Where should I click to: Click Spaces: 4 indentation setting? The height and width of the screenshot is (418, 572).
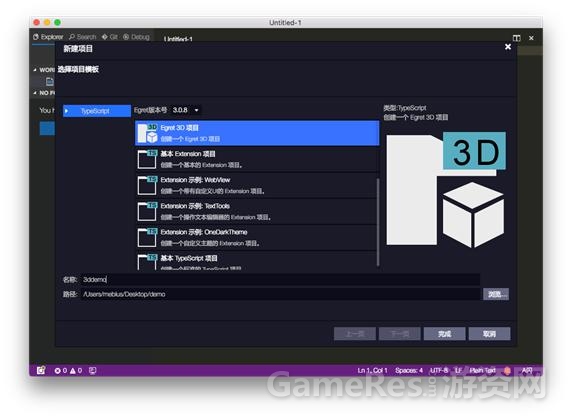click(x=409, y=371)
